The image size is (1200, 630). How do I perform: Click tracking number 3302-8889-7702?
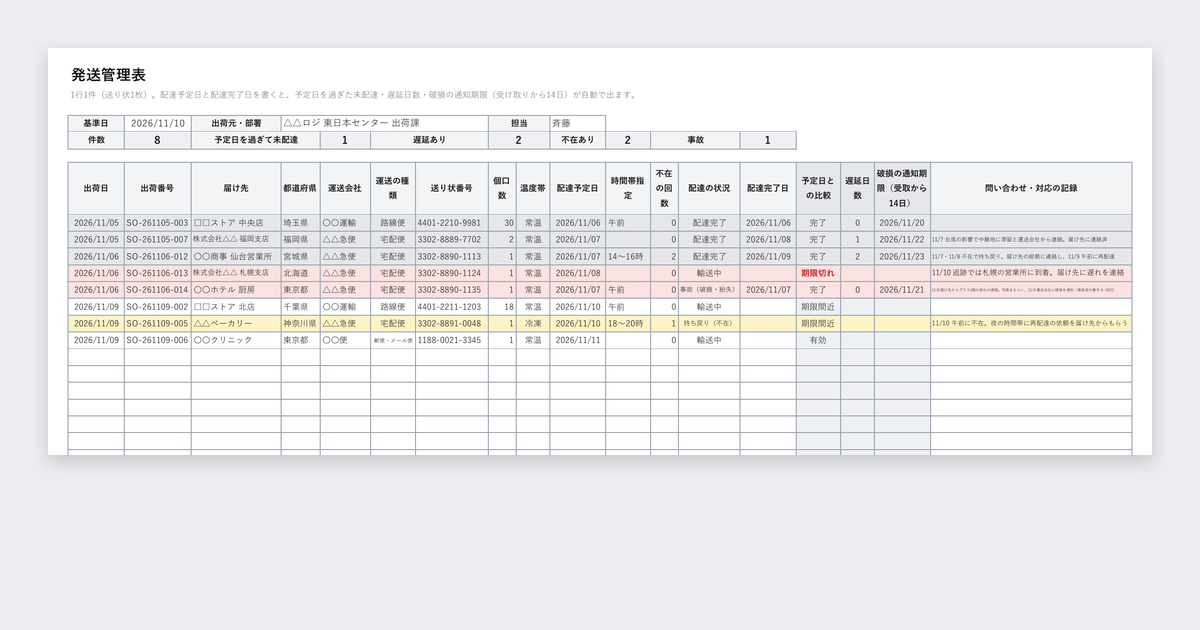[x=451, y=240]
